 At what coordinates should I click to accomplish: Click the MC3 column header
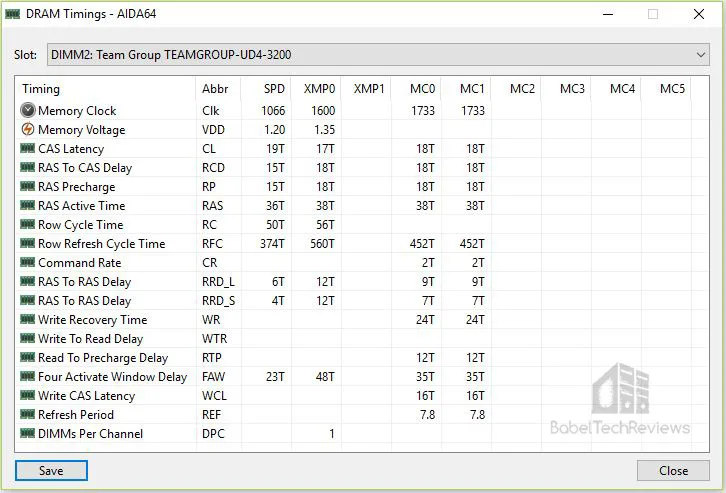(x=566, y=88)
